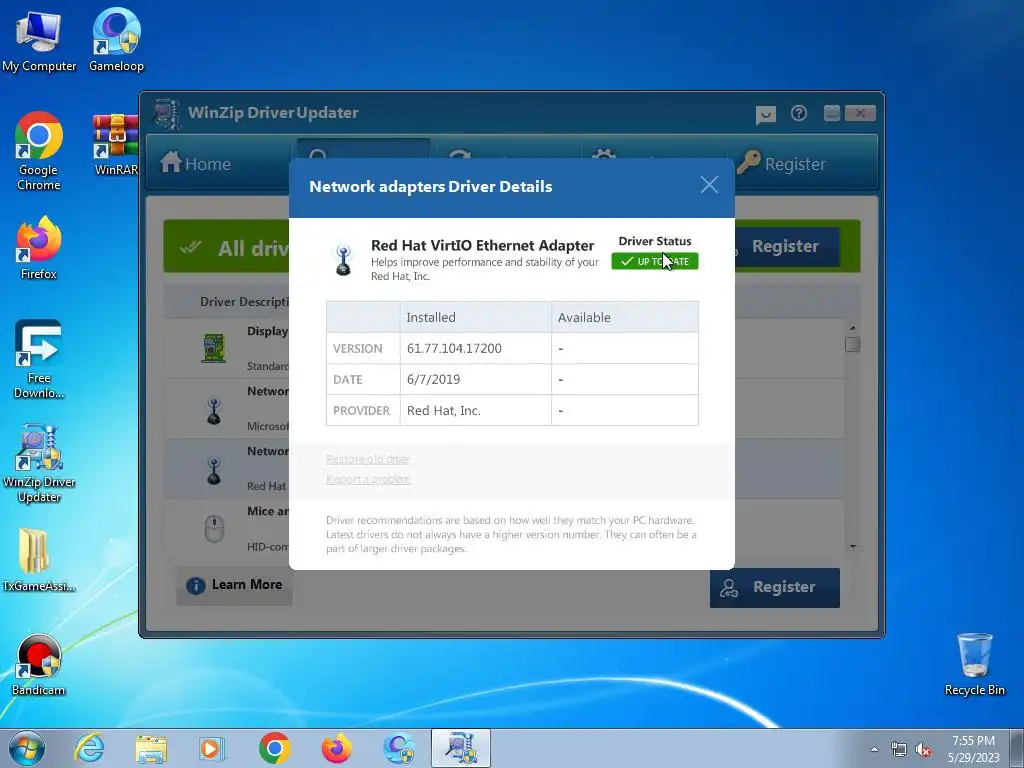This screenshot has width=1024, height=768.
Task: Launch Firefox from the taskbar
Action: [x=336, y=748]
